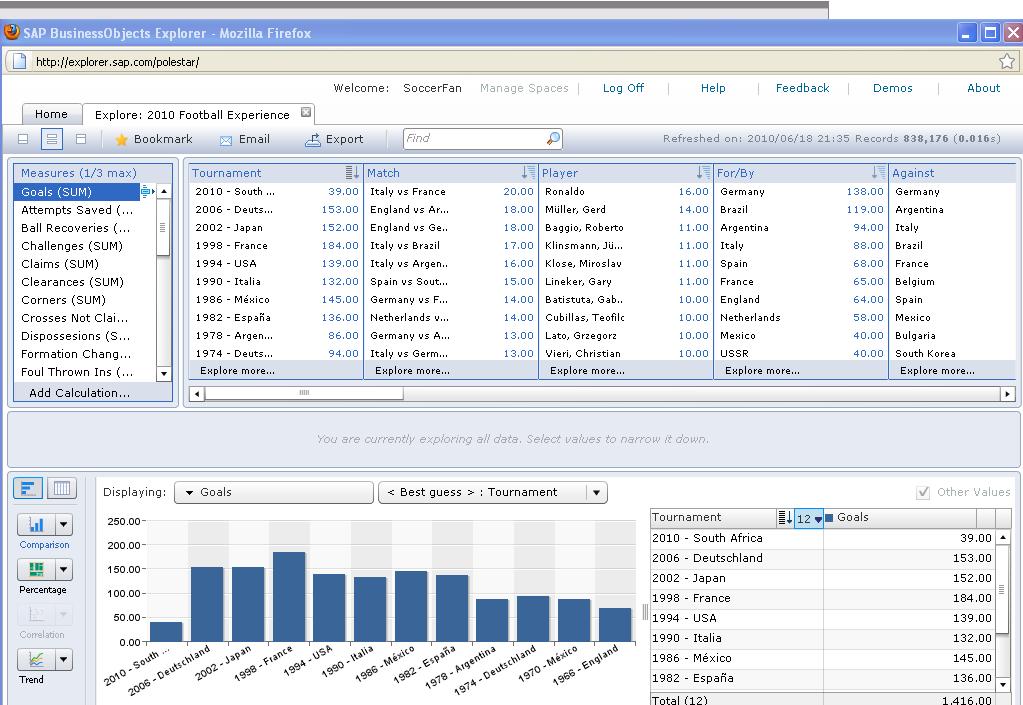Choose the Percentage chart icon
The width and height of the screenshot is (1023, 705).
tap(37, 569)
